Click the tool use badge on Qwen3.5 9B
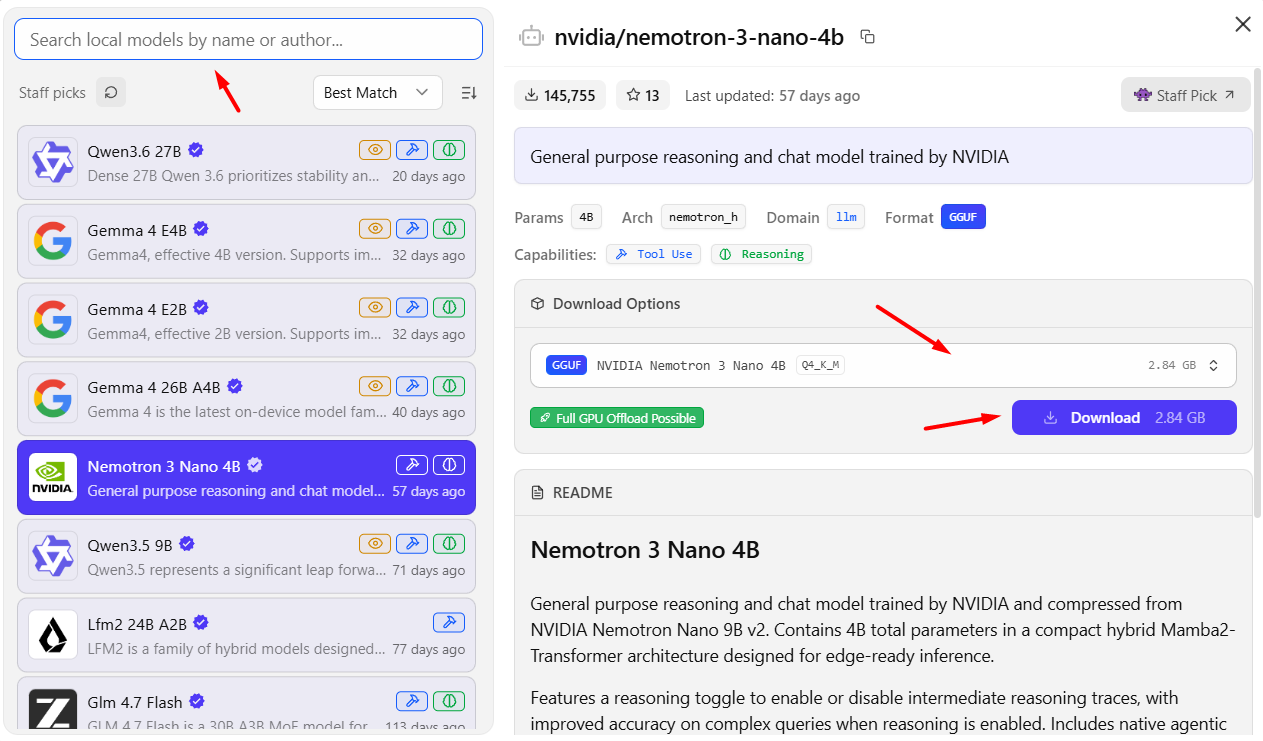The width and height of the screenshot is (1263, 741). tap(412, 544)
